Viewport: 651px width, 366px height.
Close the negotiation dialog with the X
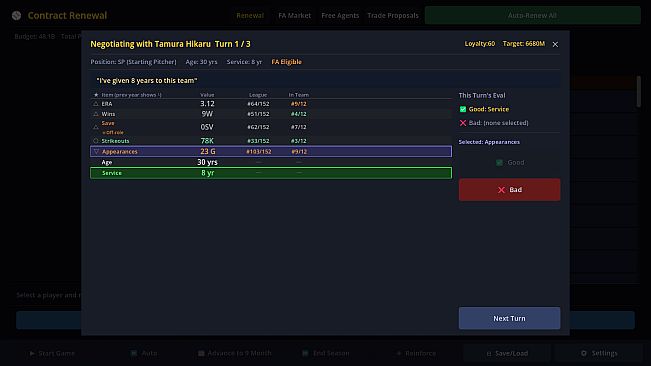(555, 44)
